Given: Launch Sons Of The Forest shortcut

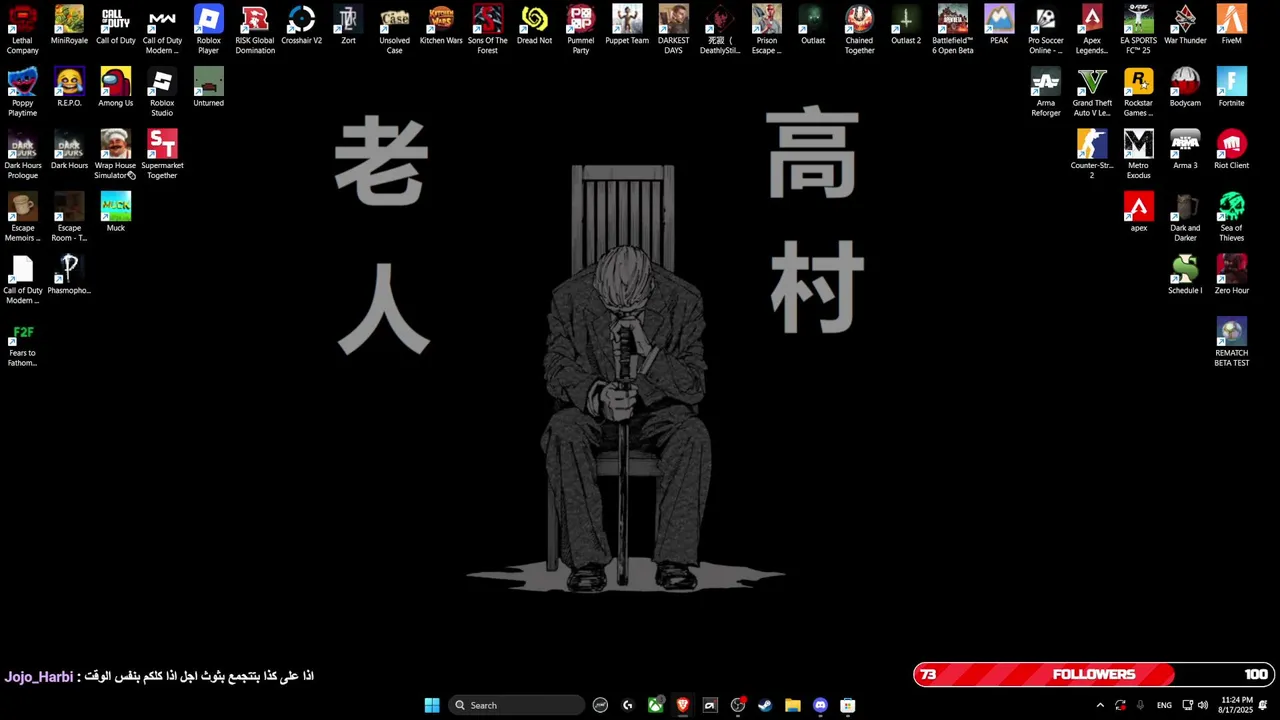Looking at the screenshot, I should [x=487, y=30].
